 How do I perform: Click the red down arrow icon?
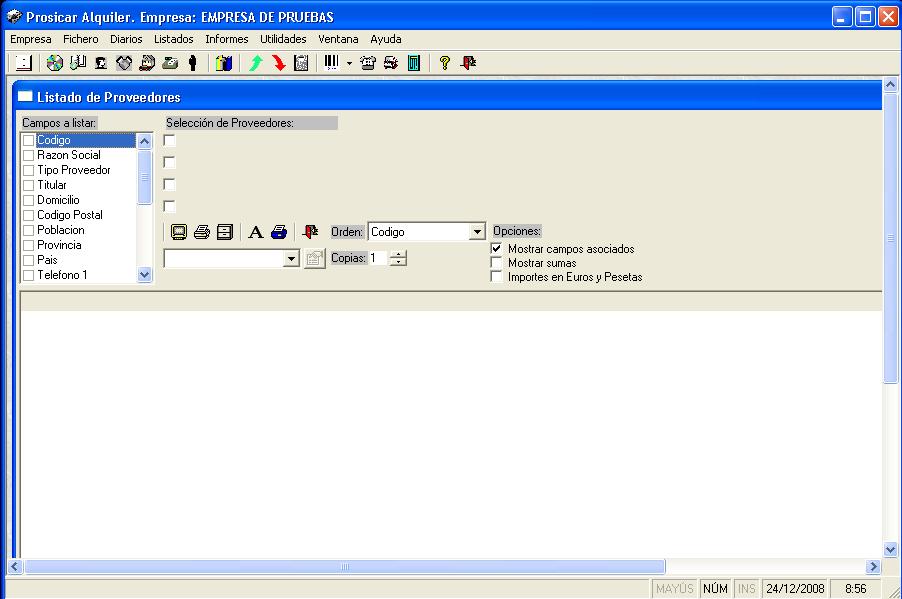coord(278,63)
